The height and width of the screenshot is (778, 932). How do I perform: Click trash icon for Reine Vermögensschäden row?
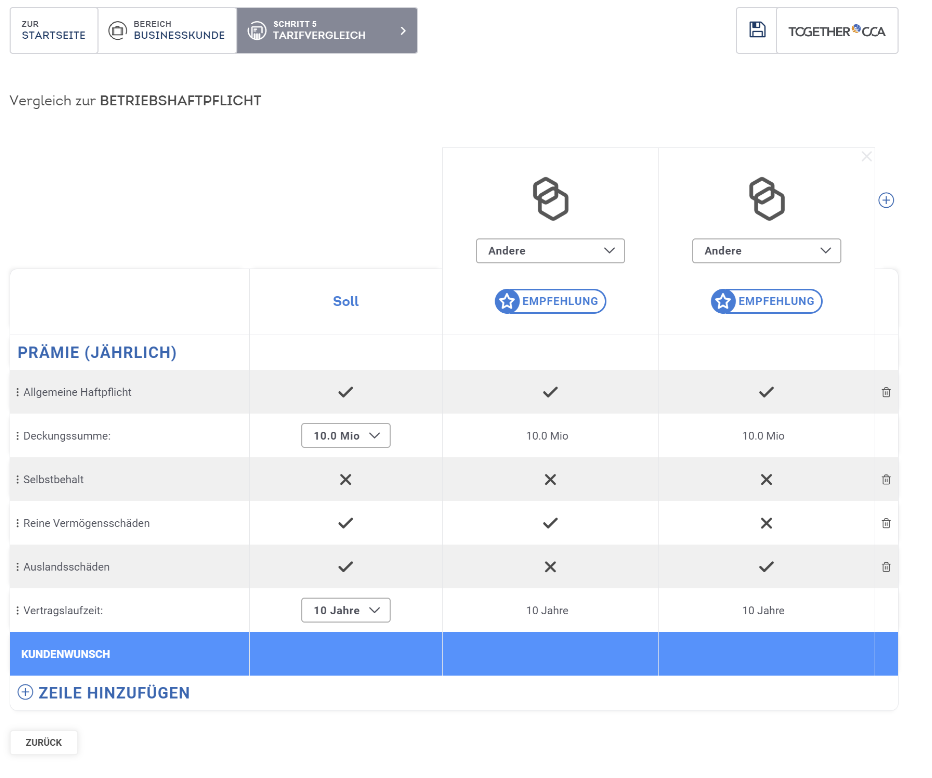pos(886,523)
